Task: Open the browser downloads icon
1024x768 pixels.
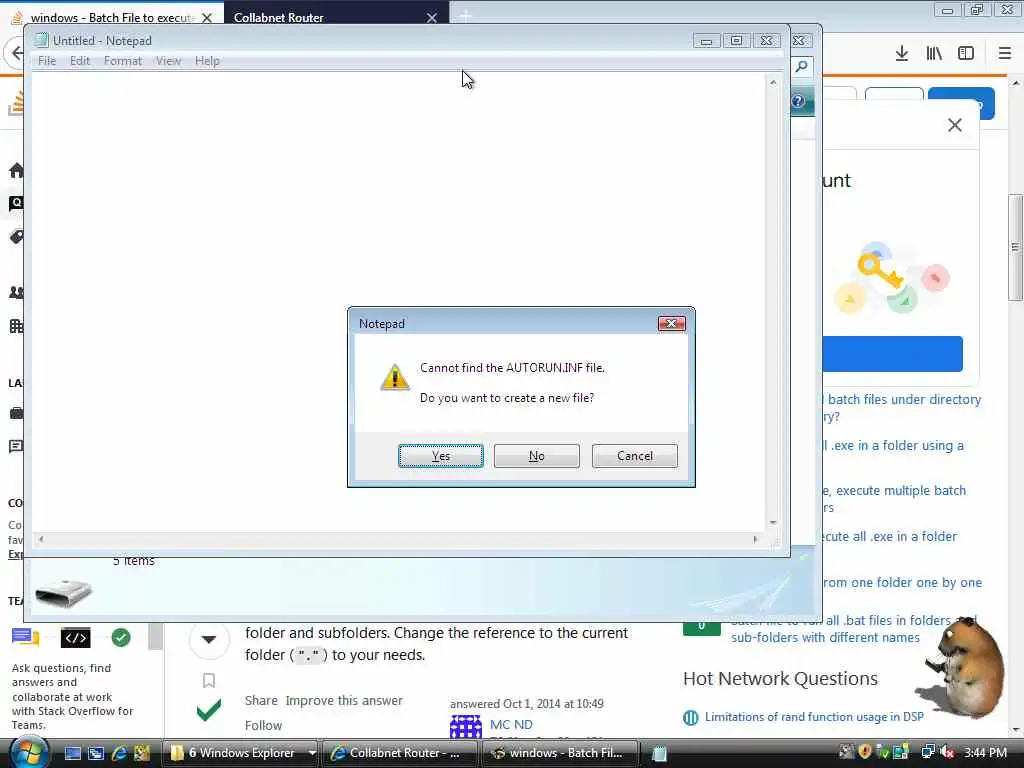Action: 902,54
